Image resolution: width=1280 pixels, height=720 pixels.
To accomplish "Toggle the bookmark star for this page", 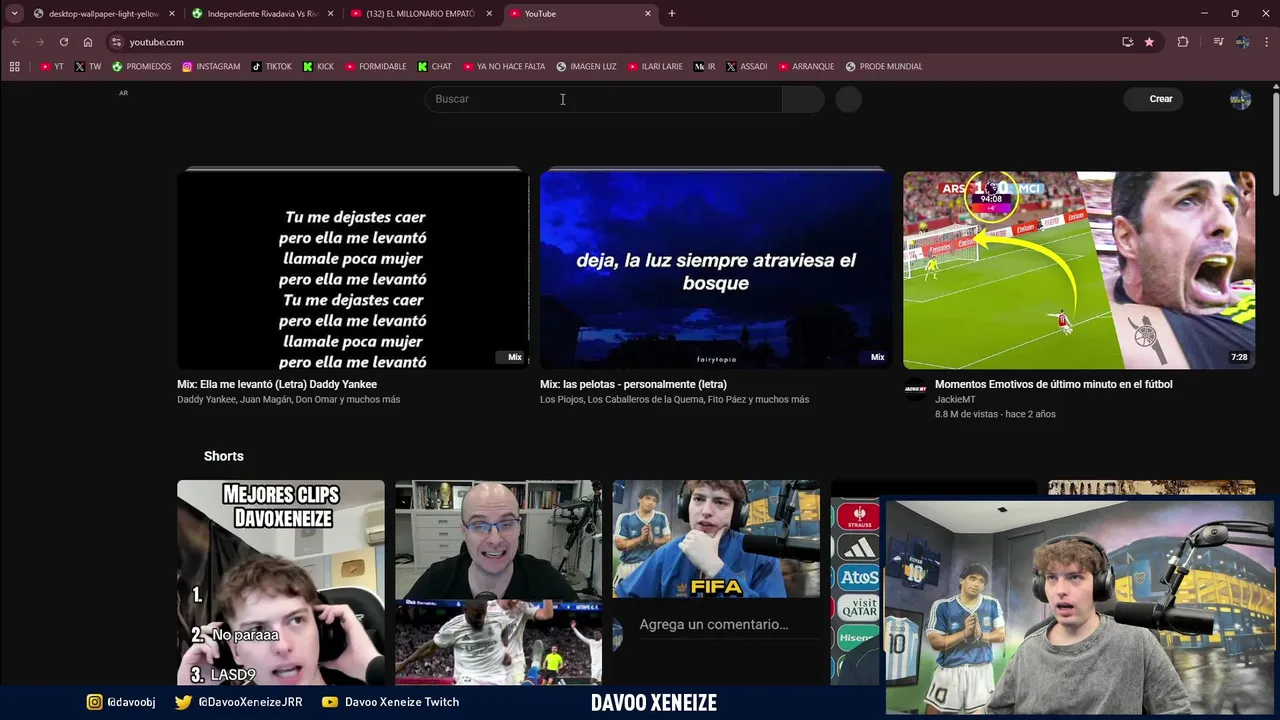I will (1149, 42).
